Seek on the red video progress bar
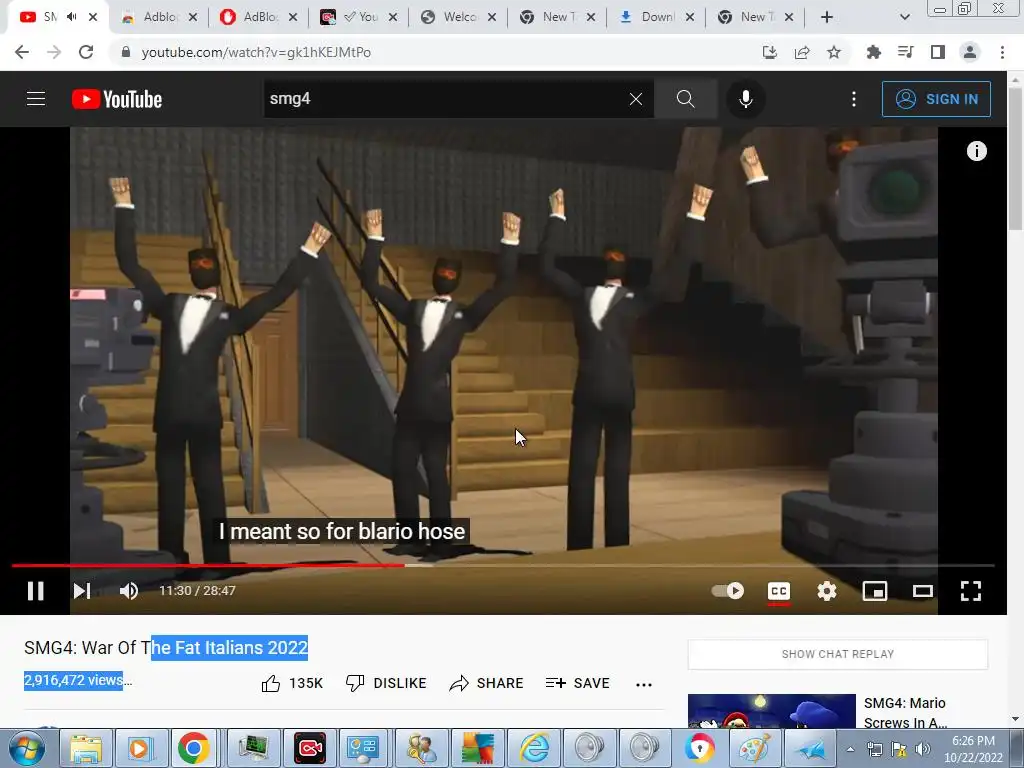 click(x=503, y=566)
